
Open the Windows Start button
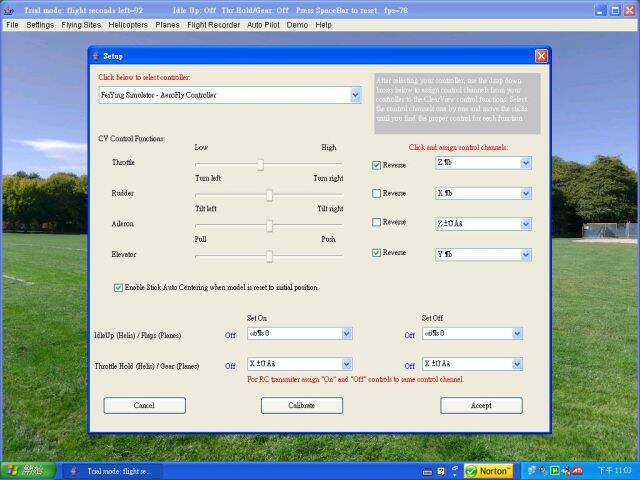pos(28,471)
